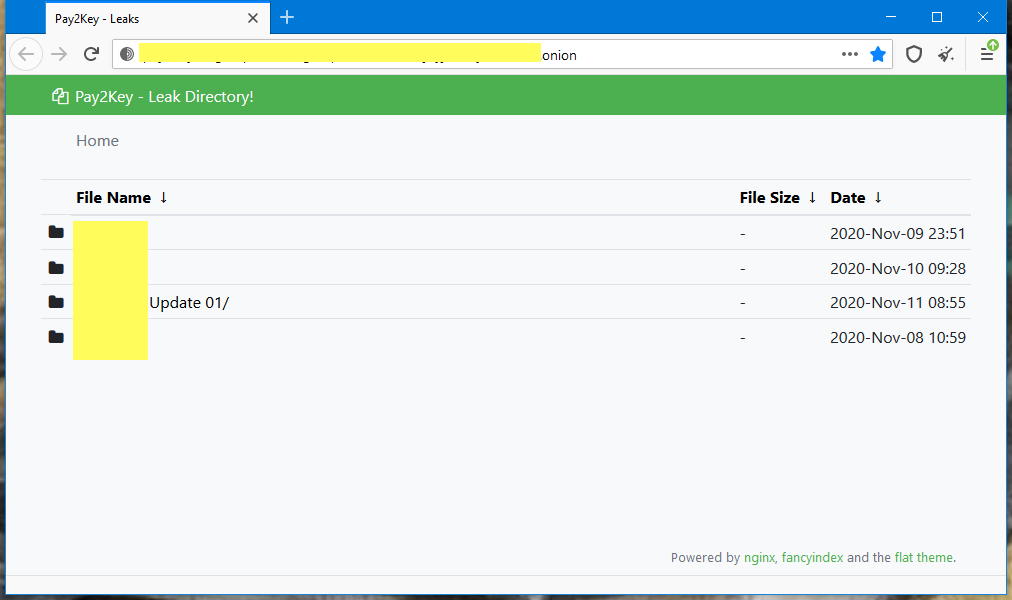Open the flat theme footer link
This screenshot has width=1012, height=600.
click(x=924, y=557)
